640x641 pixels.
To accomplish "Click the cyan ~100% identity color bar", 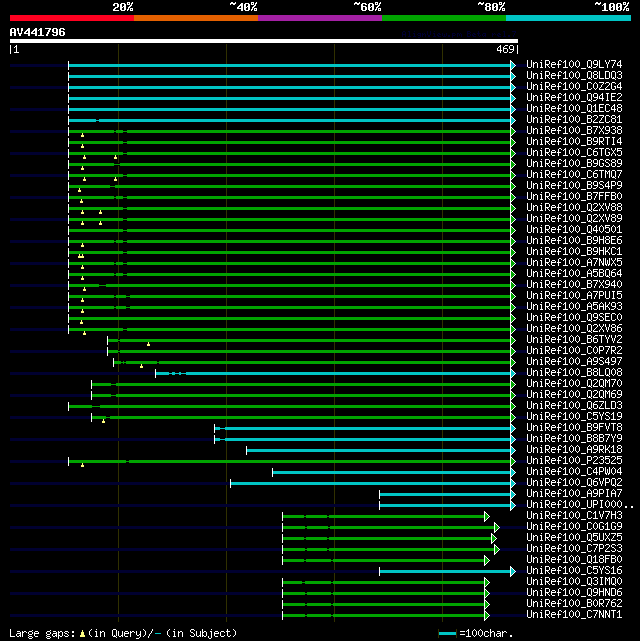I will point(568,18).
